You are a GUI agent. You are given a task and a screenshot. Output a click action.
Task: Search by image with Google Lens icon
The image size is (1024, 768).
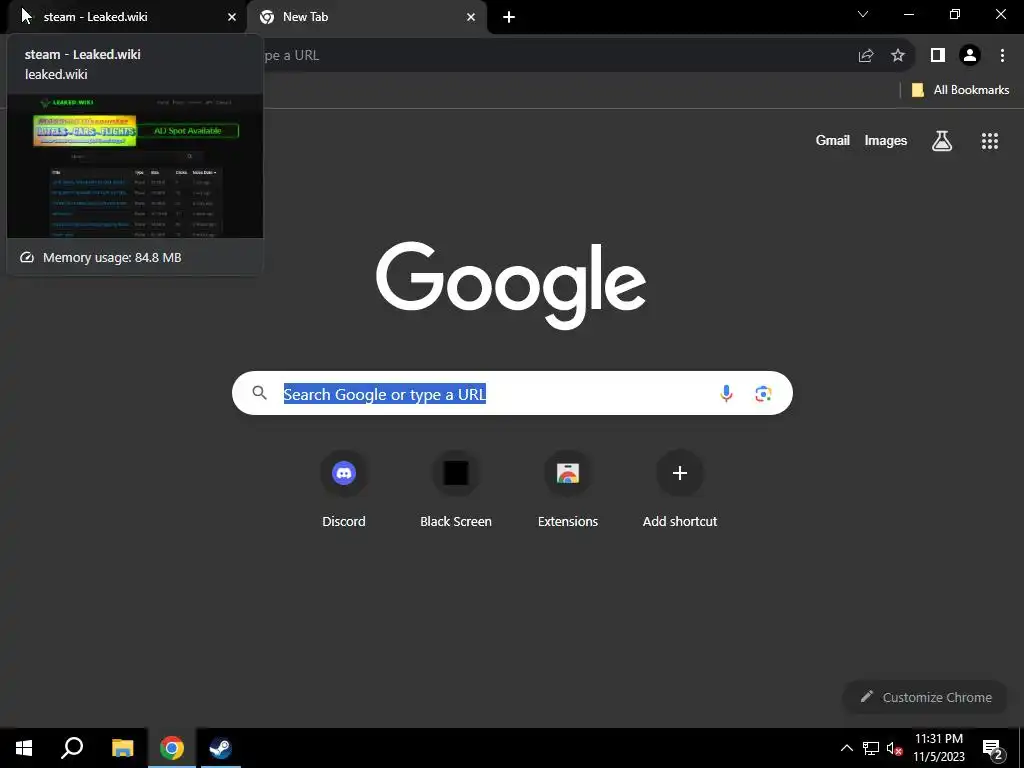coord(763,393)
